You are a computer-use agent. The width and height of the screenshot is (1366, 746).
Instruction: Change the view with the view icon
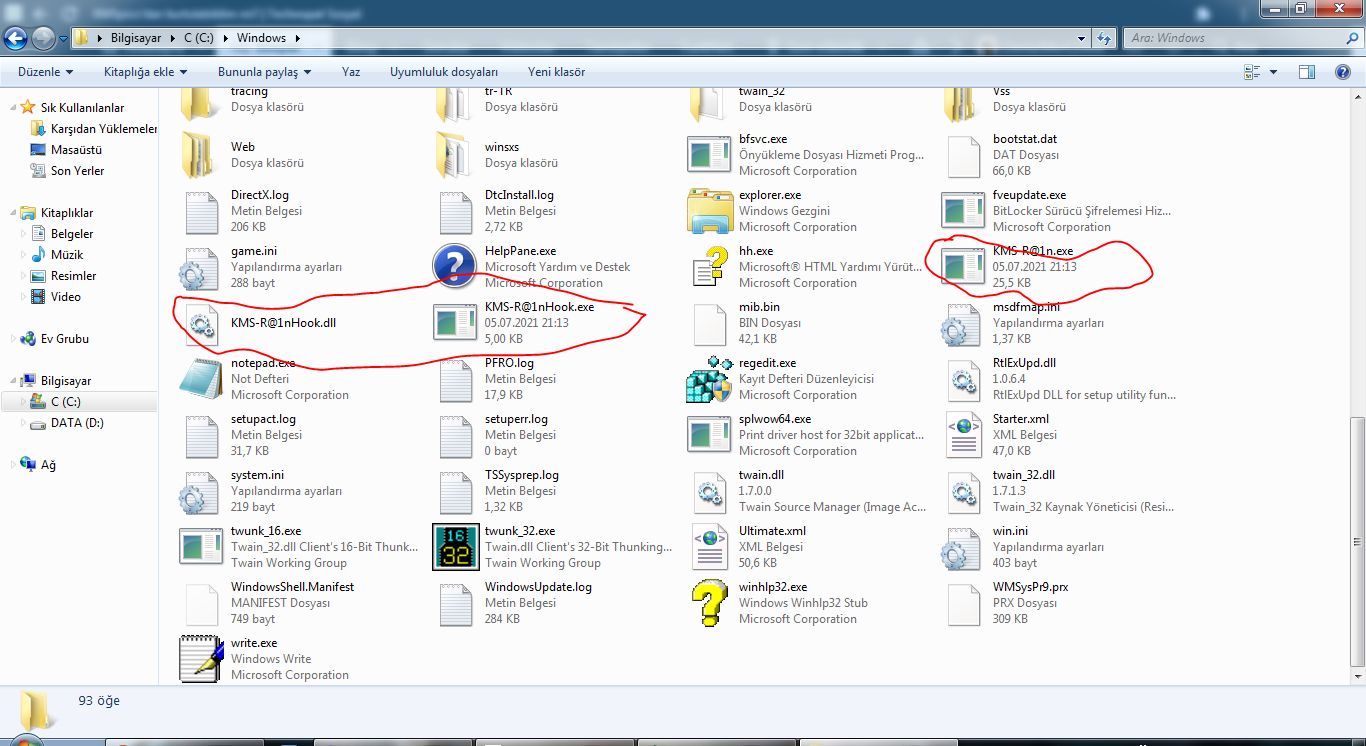point(1252,72)
